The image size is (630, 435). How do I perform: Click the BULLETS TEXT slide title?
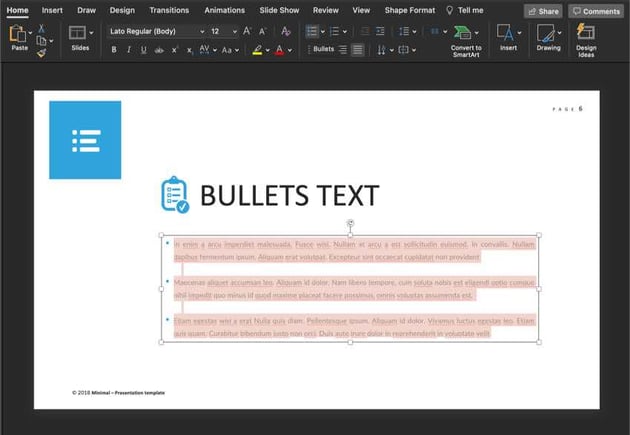tap(289, 196)
